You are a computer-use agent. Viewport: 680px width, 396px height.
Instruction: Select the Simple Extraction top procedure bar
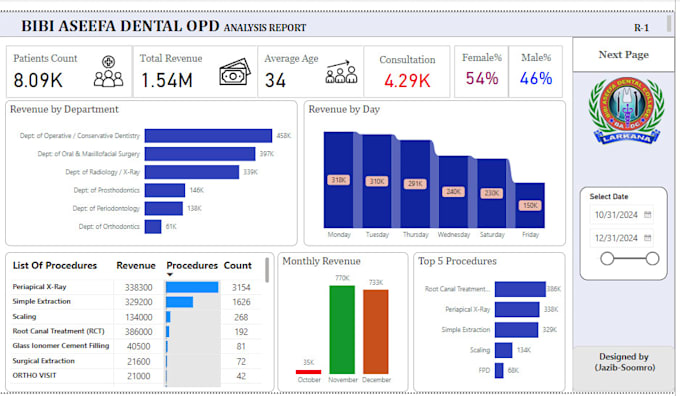[516, 330]
